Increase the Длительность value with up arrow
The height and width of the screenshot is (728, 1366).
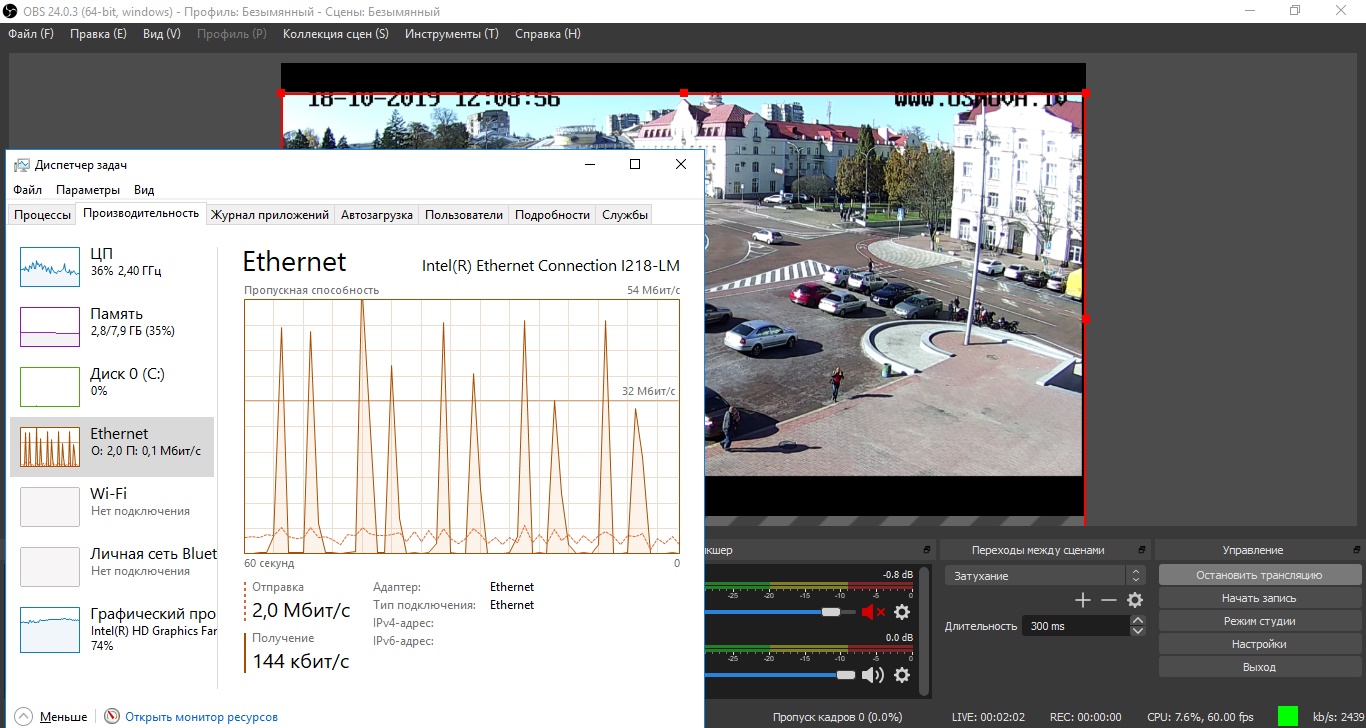[1137, 621]
